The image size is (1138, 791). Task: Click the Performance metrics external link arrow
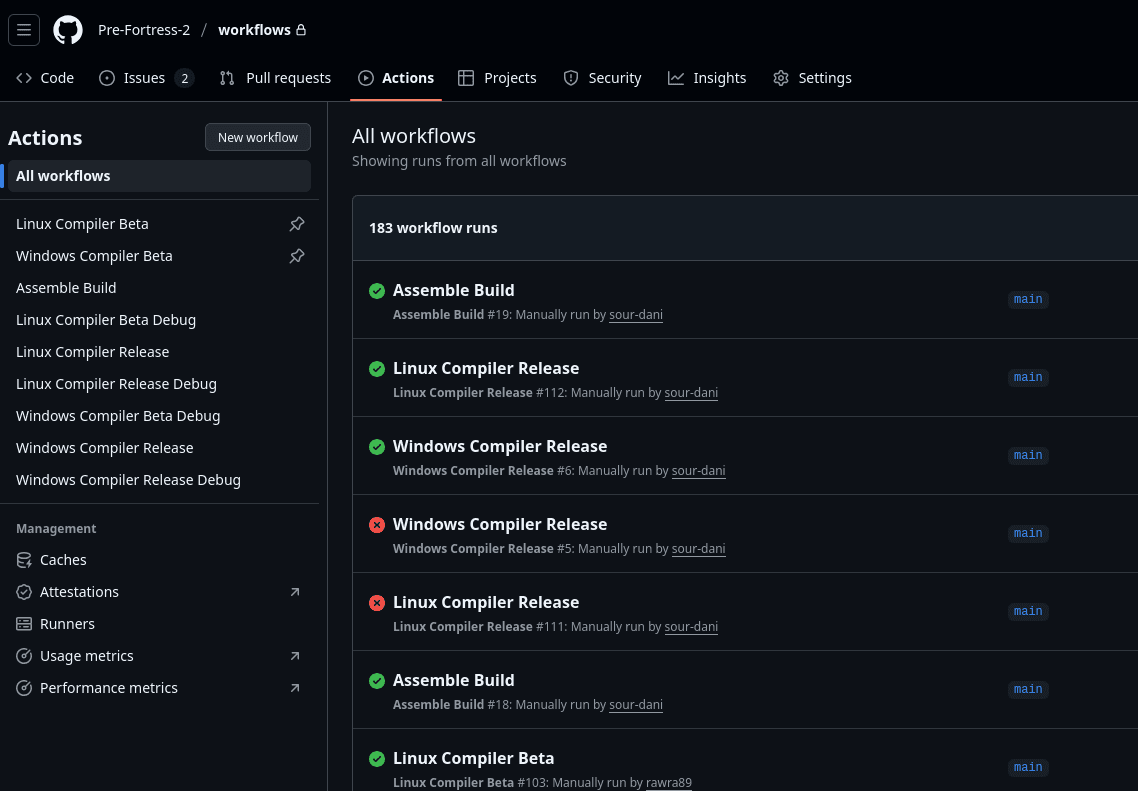(x=295, y=688)
